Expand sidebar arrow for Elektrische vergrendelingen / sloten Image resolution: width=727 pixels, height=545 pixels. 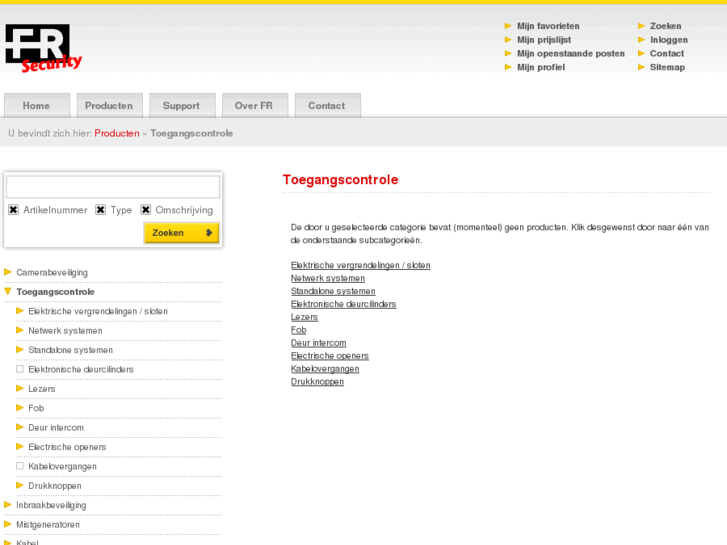pyautogui.click(x=19, y=311)
